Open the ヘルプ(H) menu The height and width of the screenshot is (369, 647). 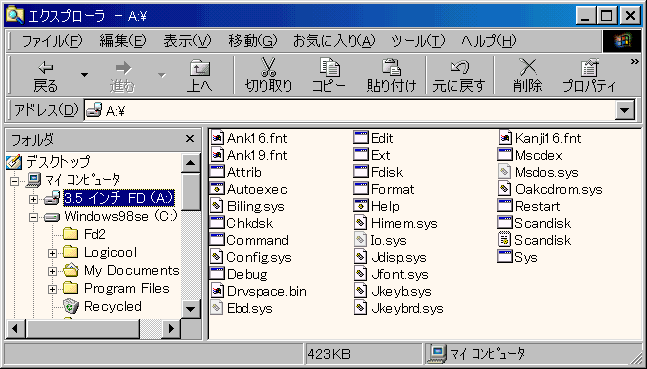489,41
